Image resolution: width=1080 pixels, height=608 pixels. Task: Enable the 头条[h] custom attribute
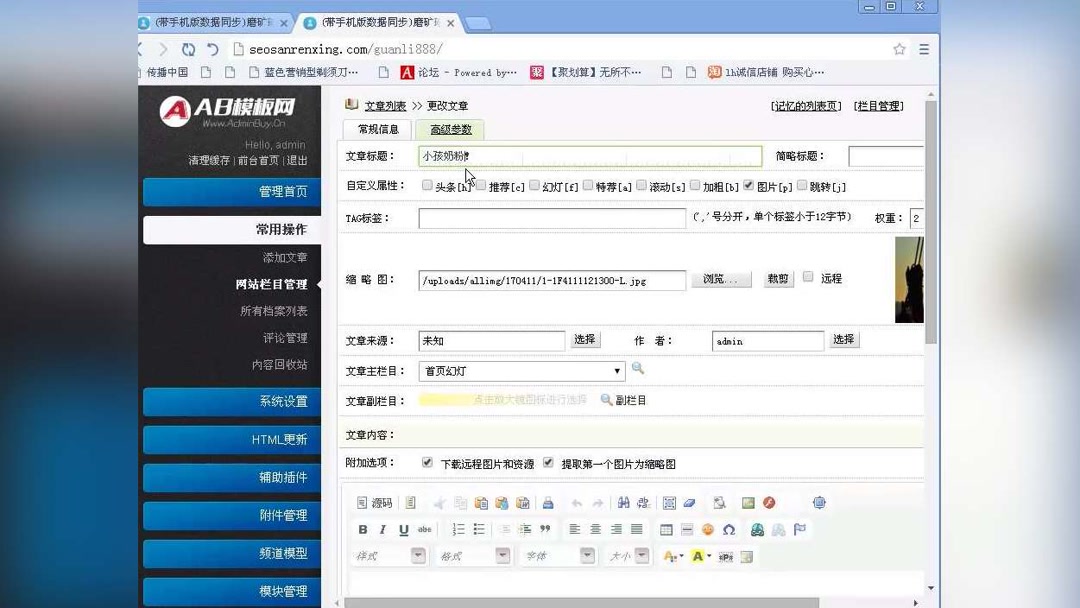(428, 185)
